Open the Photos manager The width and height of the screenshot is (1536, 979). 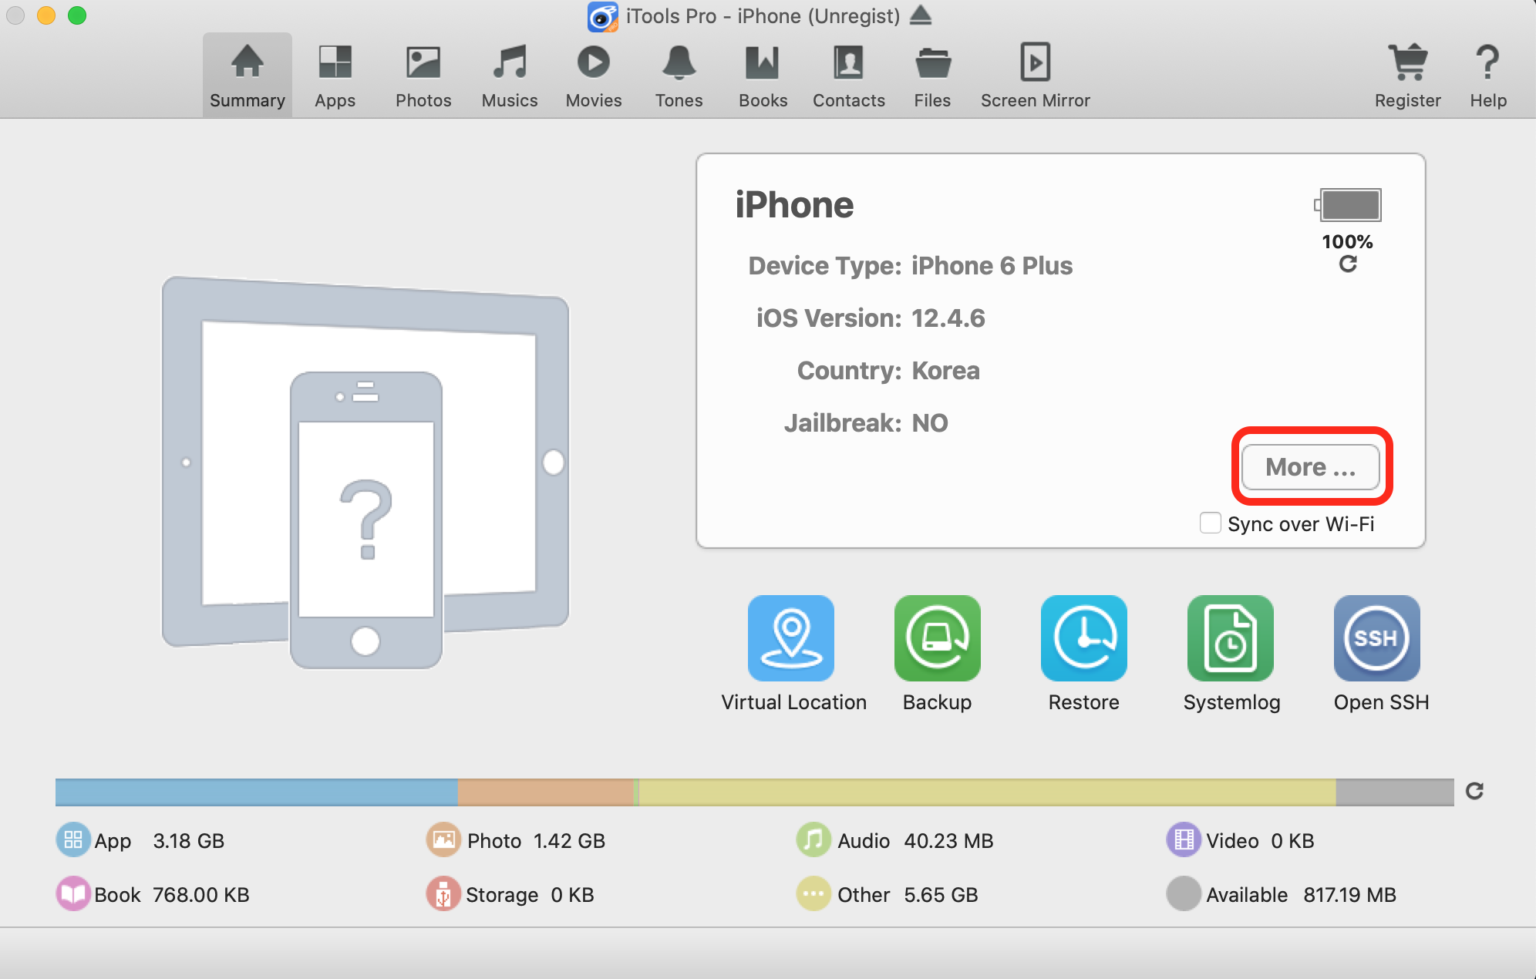tap(423, 74)
